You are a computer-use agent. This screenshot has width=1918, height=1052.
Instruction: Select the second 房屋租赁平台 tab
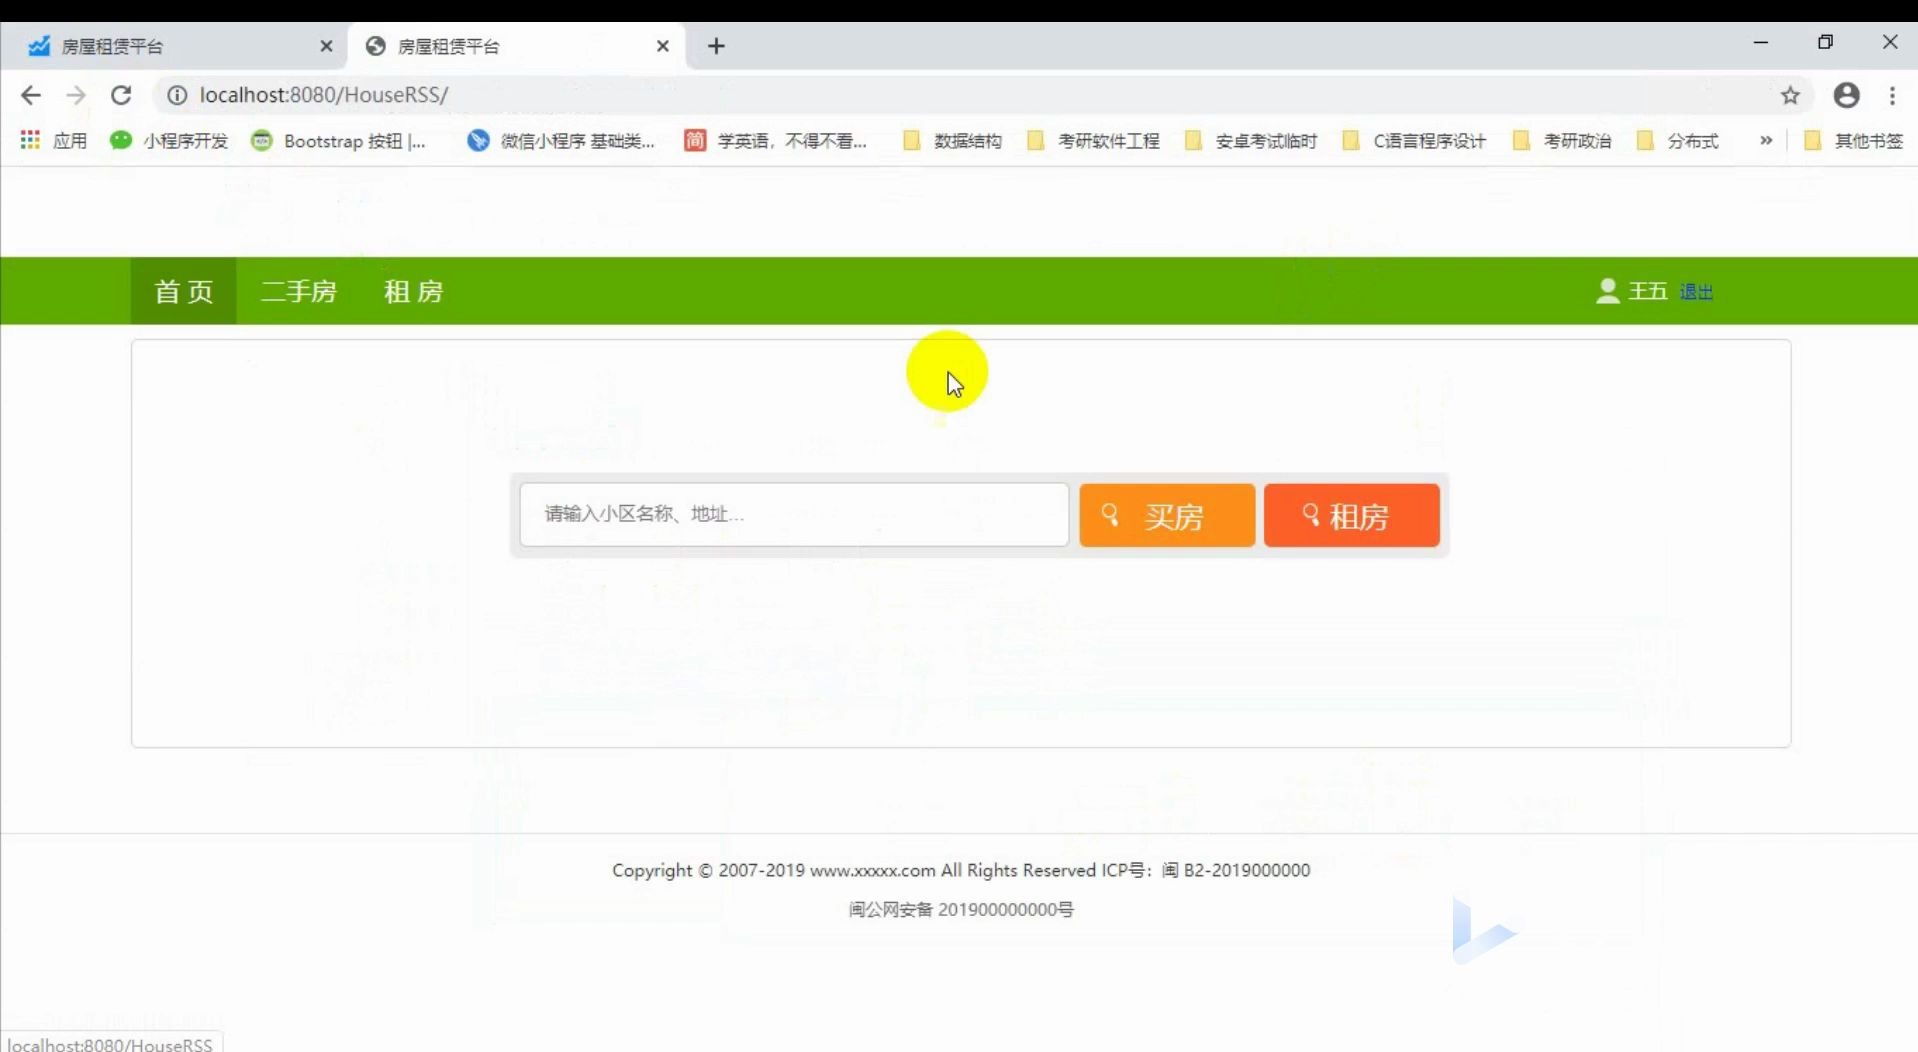(516, 46)
